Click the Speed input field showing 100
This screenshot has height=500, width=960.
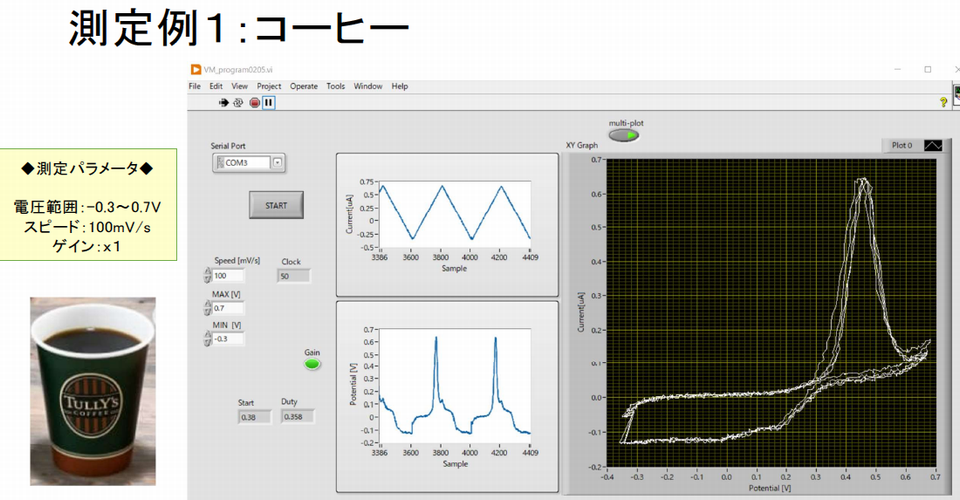pos(228,275)
